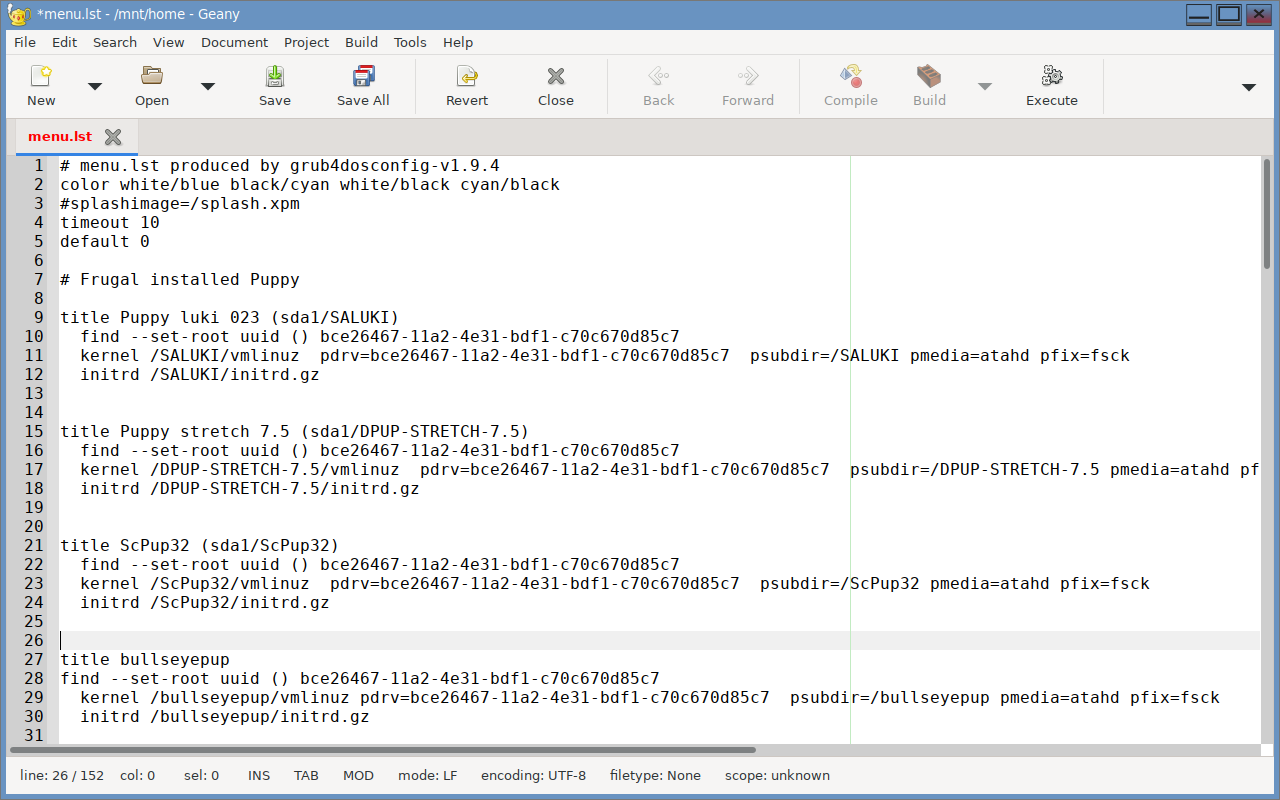Open the Project menu
1280x800 pixels.
[x=306, y=42]
